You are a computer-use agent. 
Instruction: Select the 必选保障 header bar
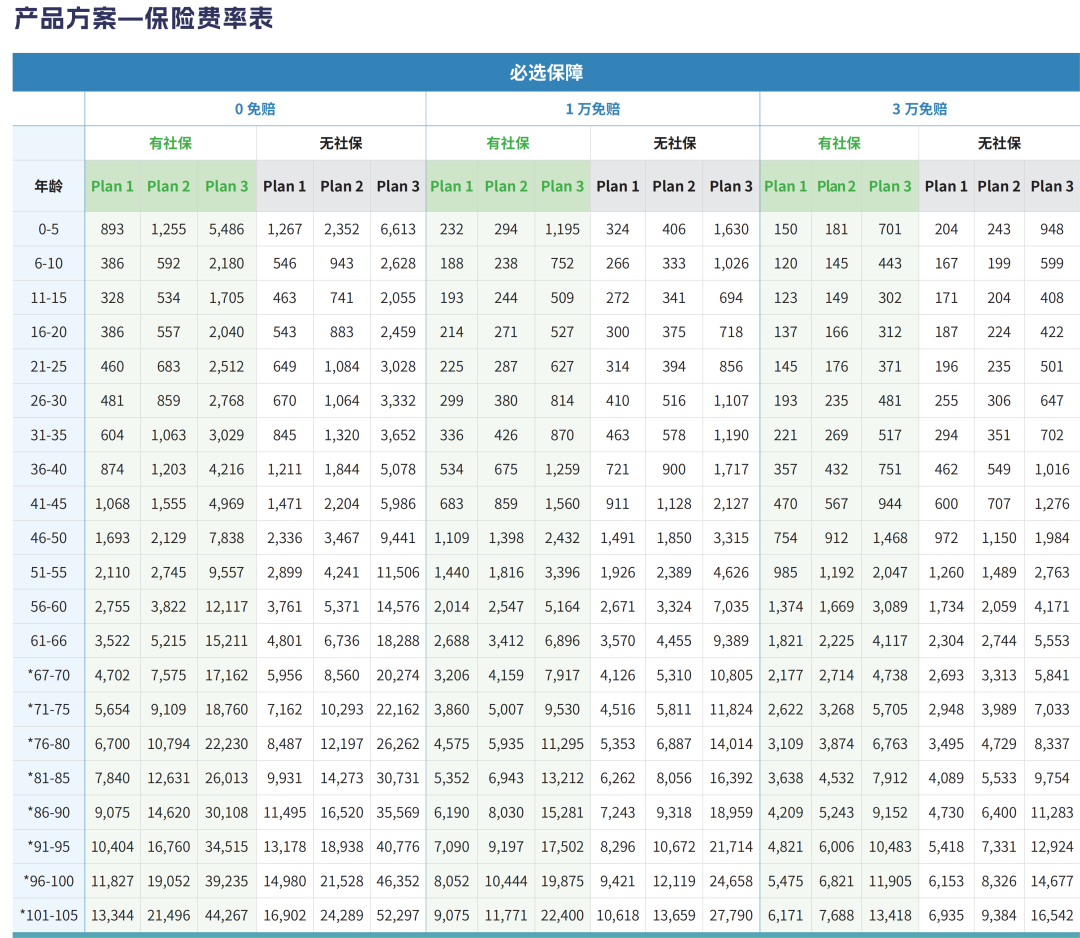point(546,72)
